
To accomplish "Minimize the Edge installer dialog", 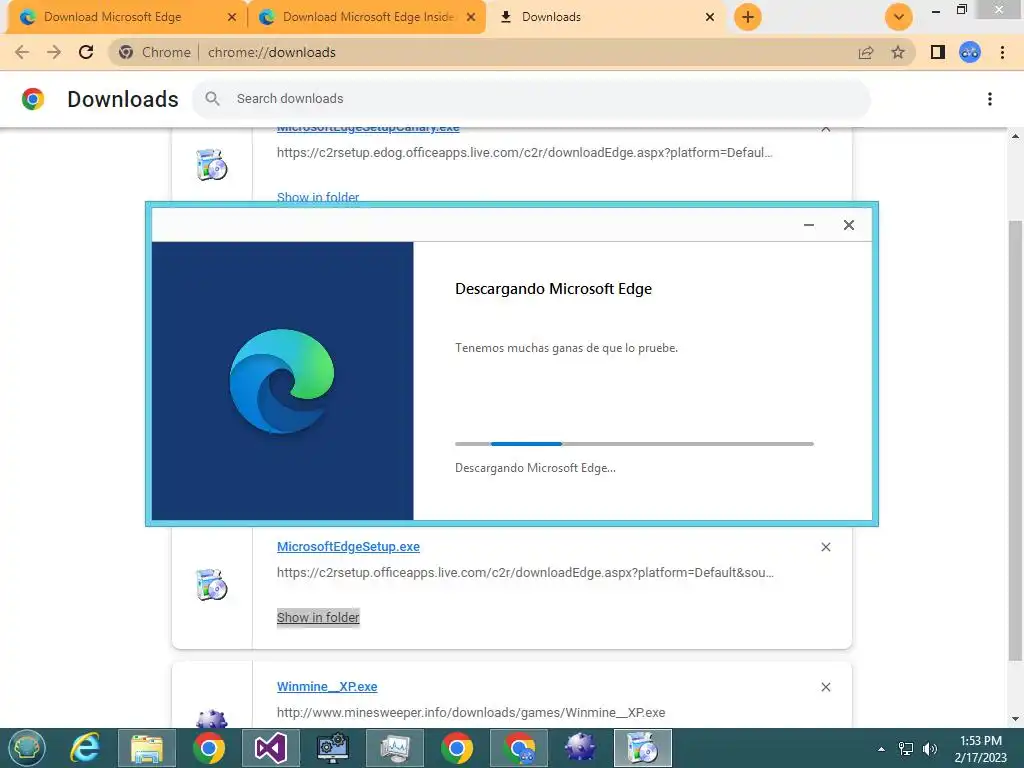I will click(x=809, y=225).
